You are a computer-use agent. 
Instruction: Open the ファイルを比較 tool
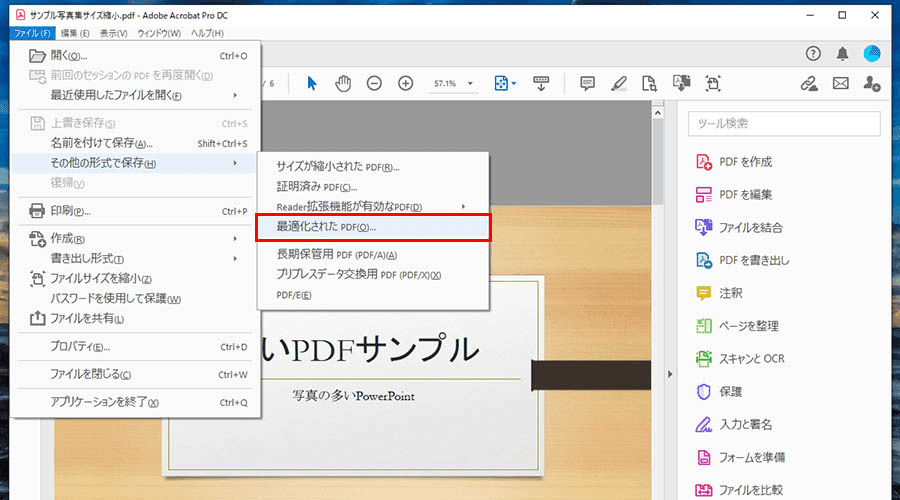click(739, 490)
